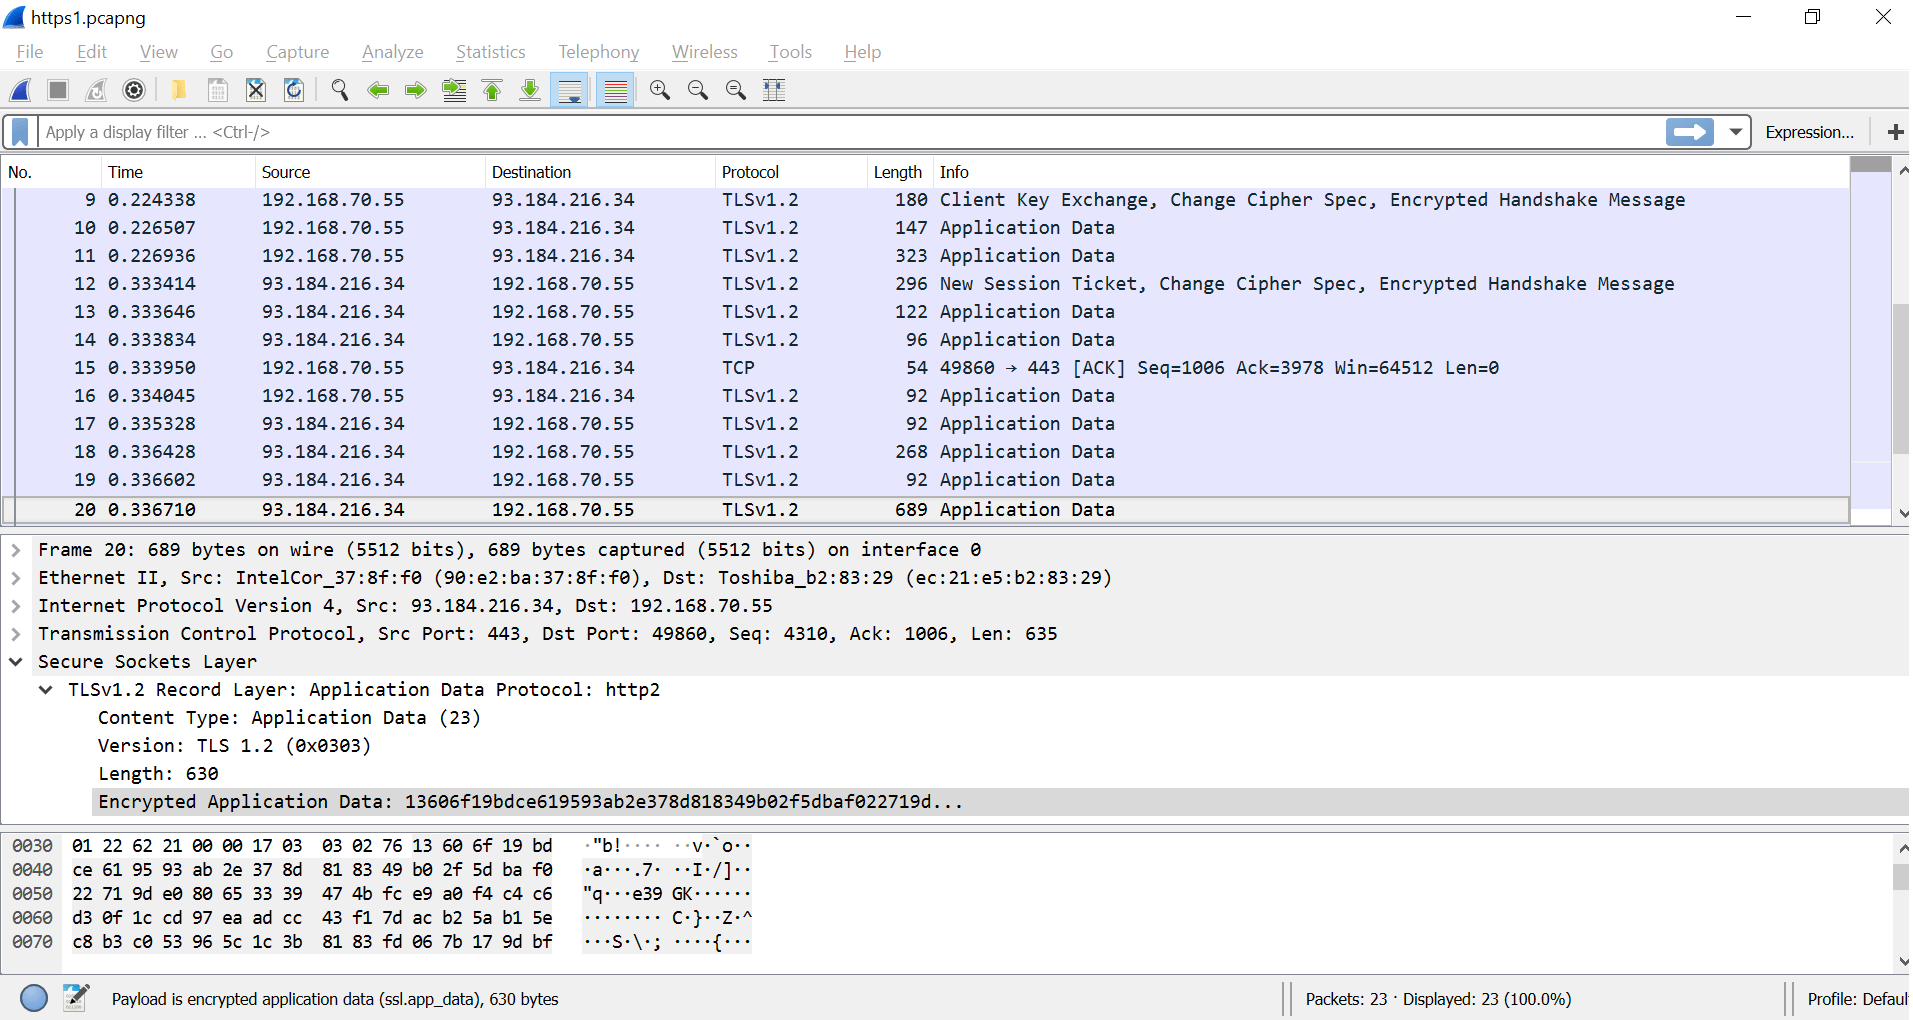Jump to the first packet icon

(492, 91)
